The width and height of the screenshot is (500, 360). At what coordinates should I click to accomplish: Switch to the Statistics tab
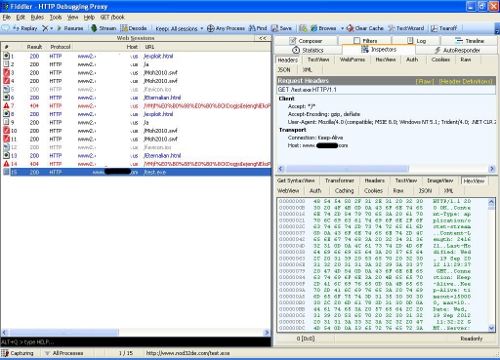tap(308, 50)
